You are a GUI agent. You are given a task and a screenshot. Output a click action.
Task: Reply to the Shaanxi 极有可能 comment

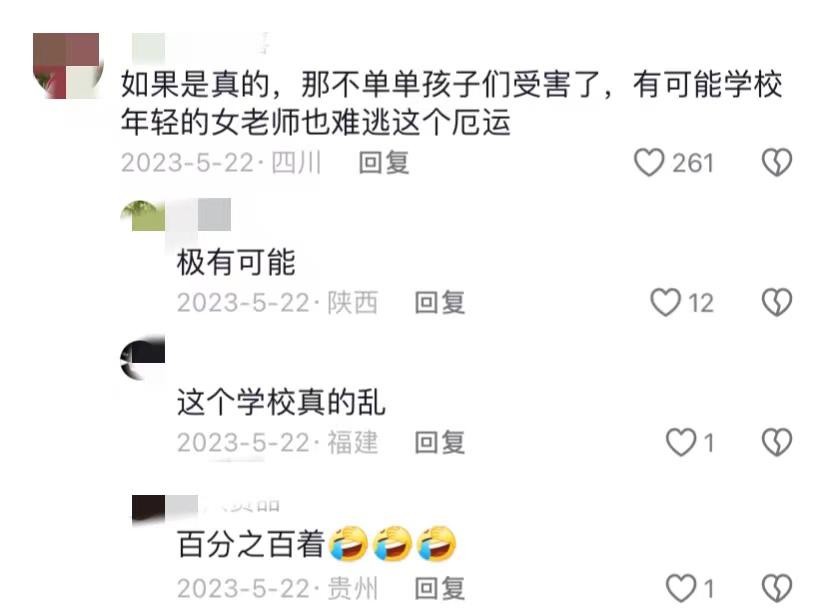(x=439, y=303)
